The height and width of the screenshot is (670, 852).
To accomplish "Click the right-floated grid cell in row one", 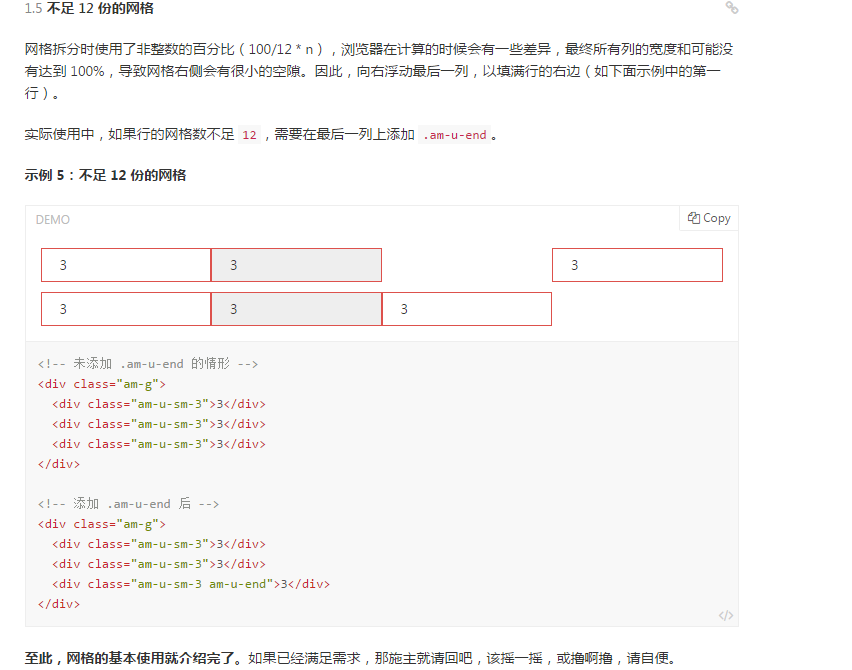I will (x=637, y=265).
